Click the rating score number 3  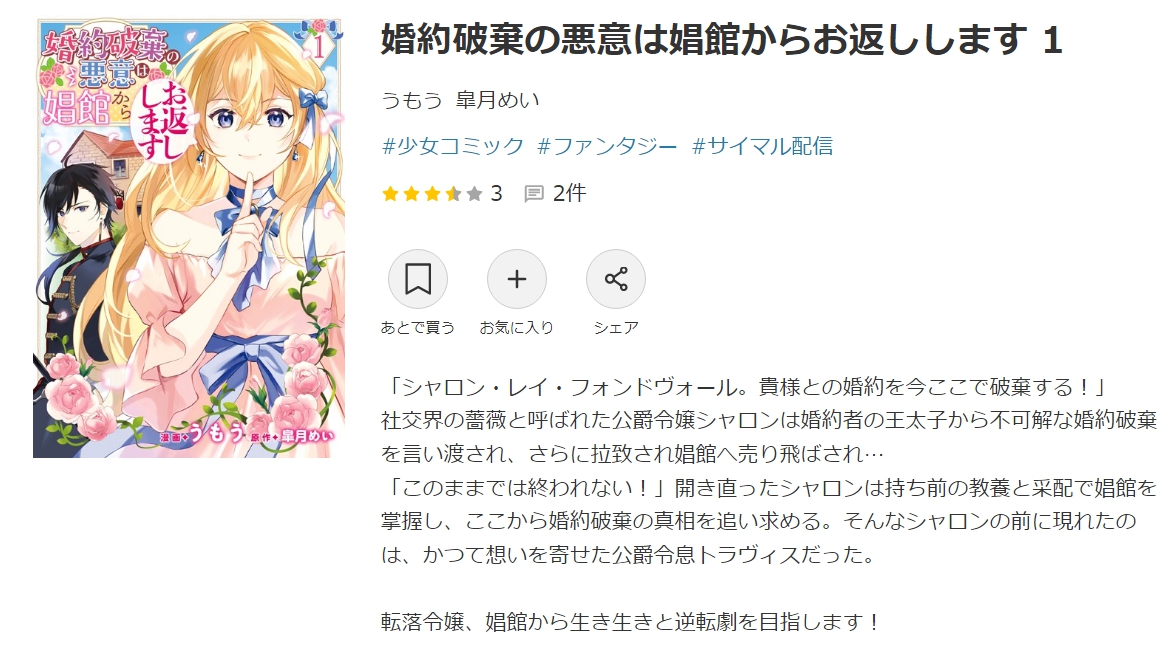point(496,194)
